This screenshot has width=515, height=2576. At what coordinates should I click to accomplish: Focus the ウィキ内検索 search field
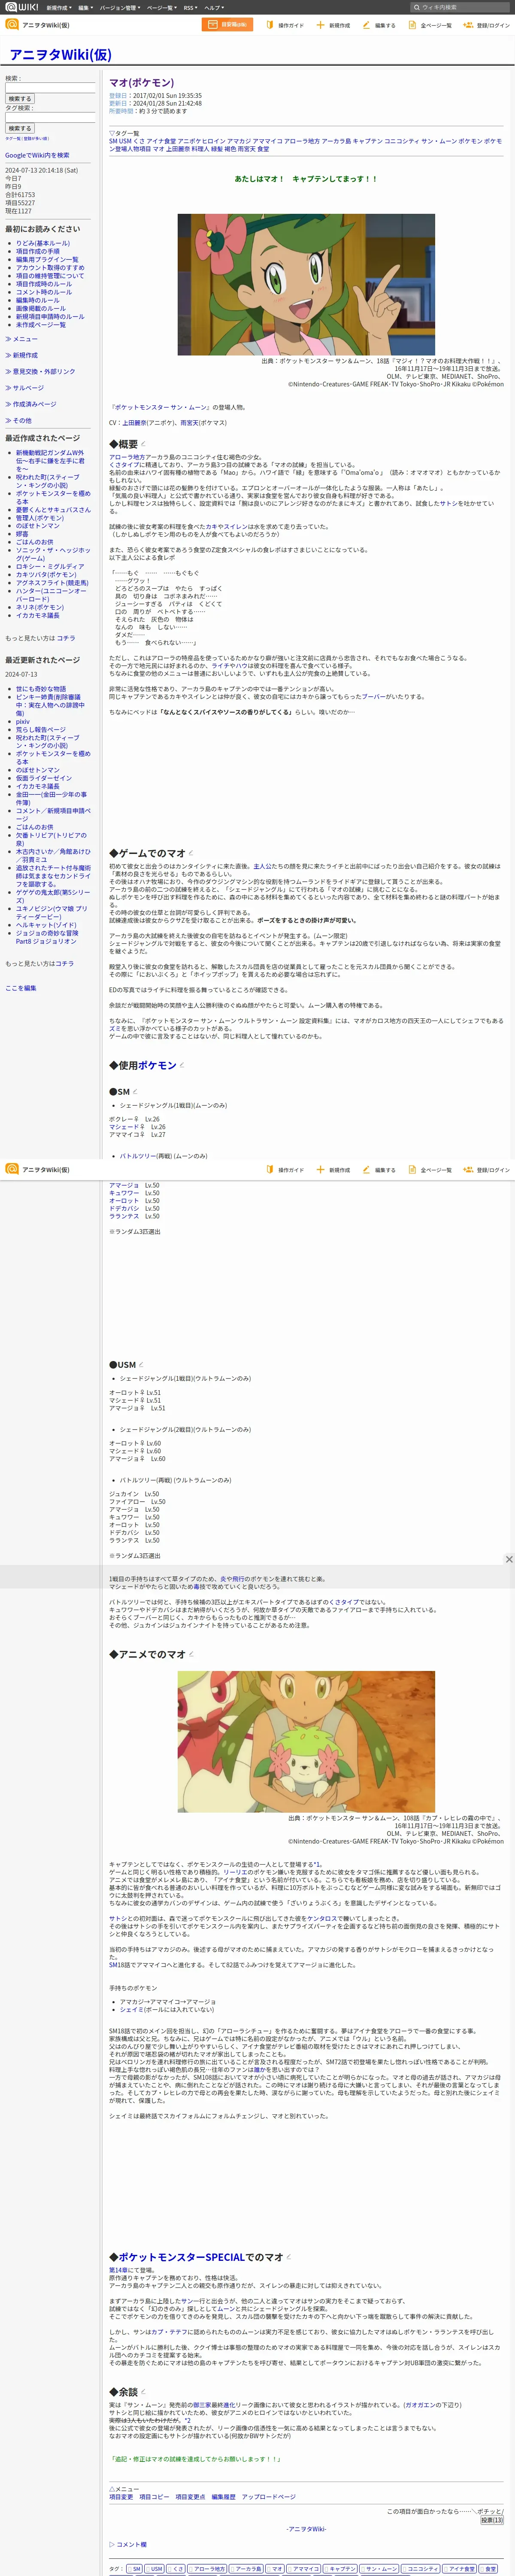pos(460,7)
